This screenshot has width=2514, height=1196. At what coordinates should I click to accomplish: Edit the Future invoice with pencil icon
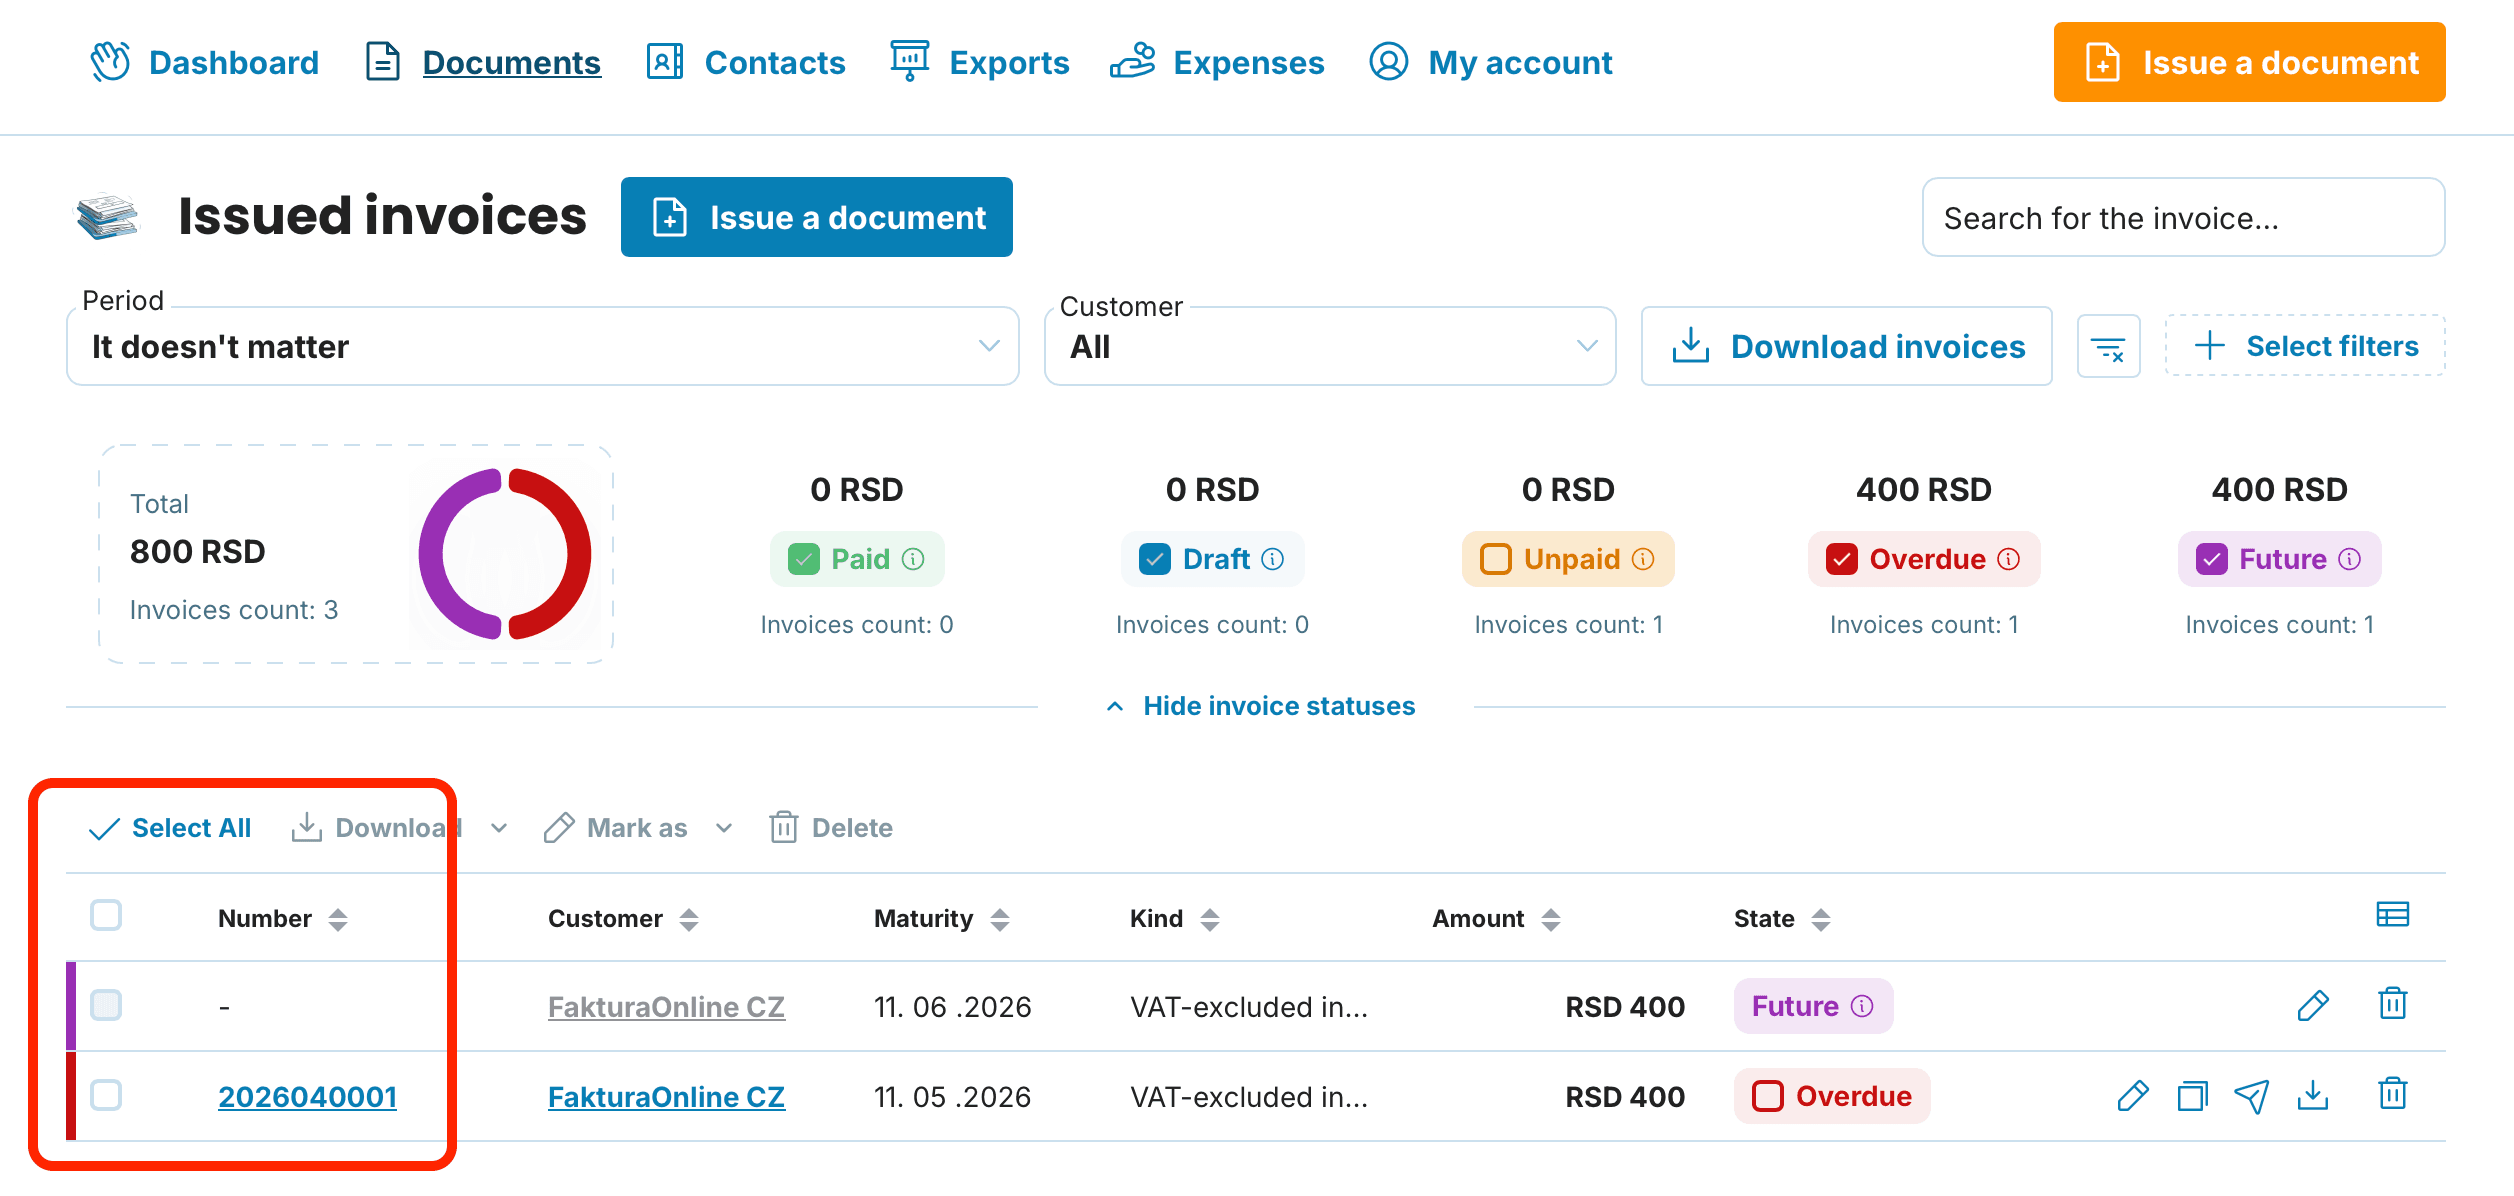(2313, 1005)
